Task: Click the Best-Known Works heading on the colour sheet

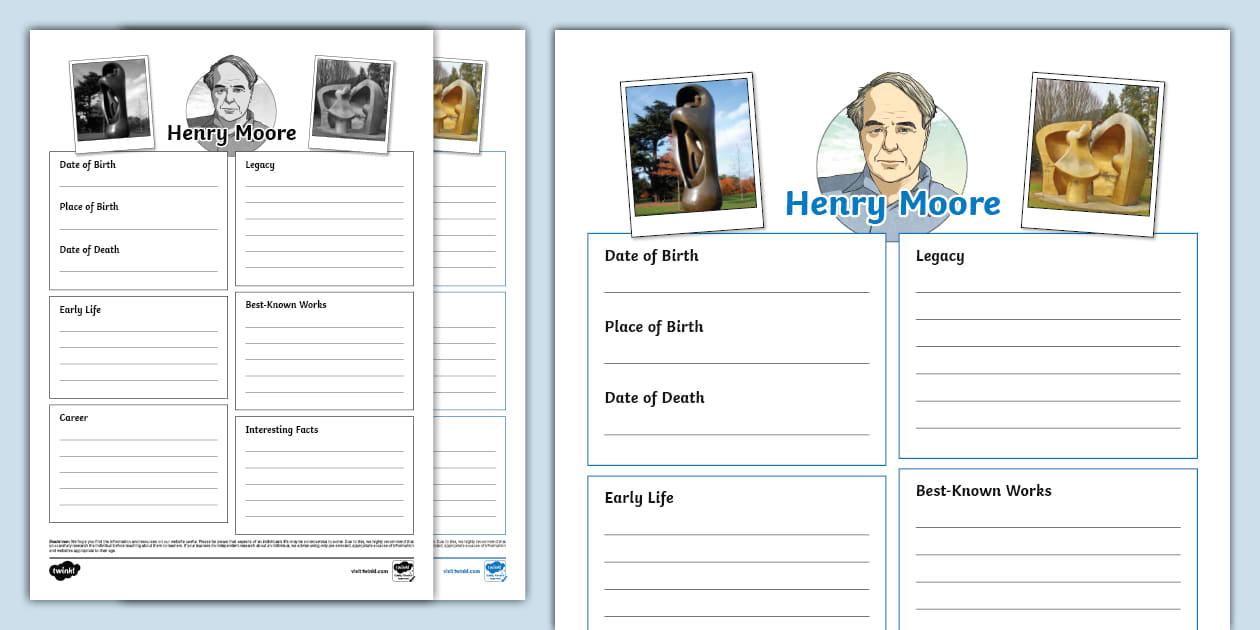Action: (983, 491)
